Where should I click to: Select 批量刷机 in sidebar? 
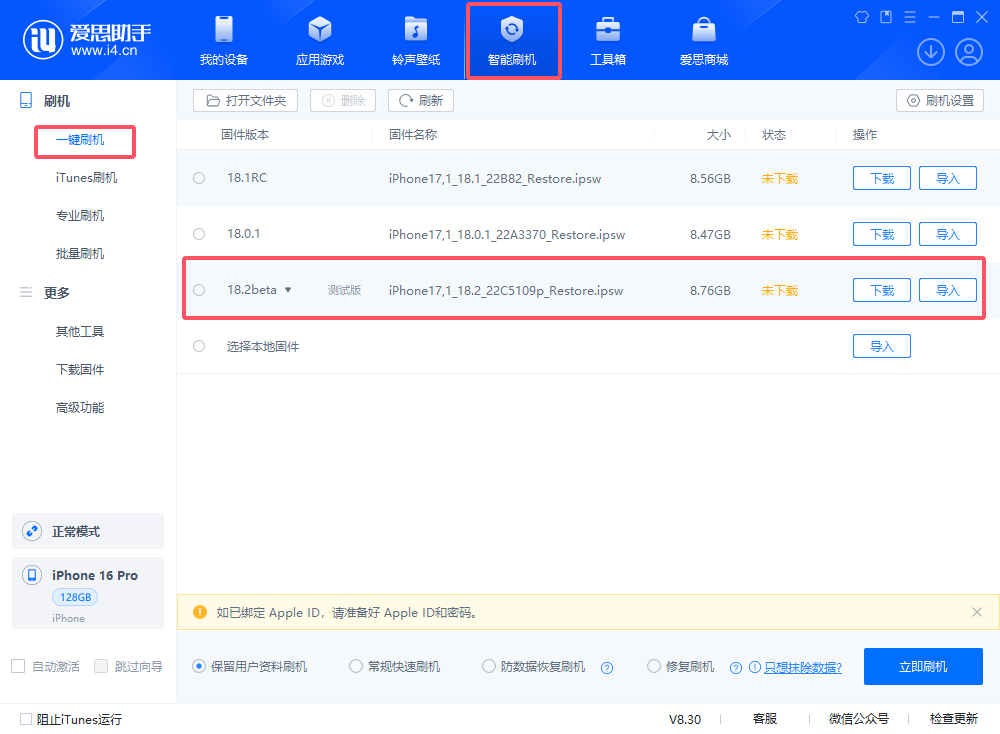[80, 254]
